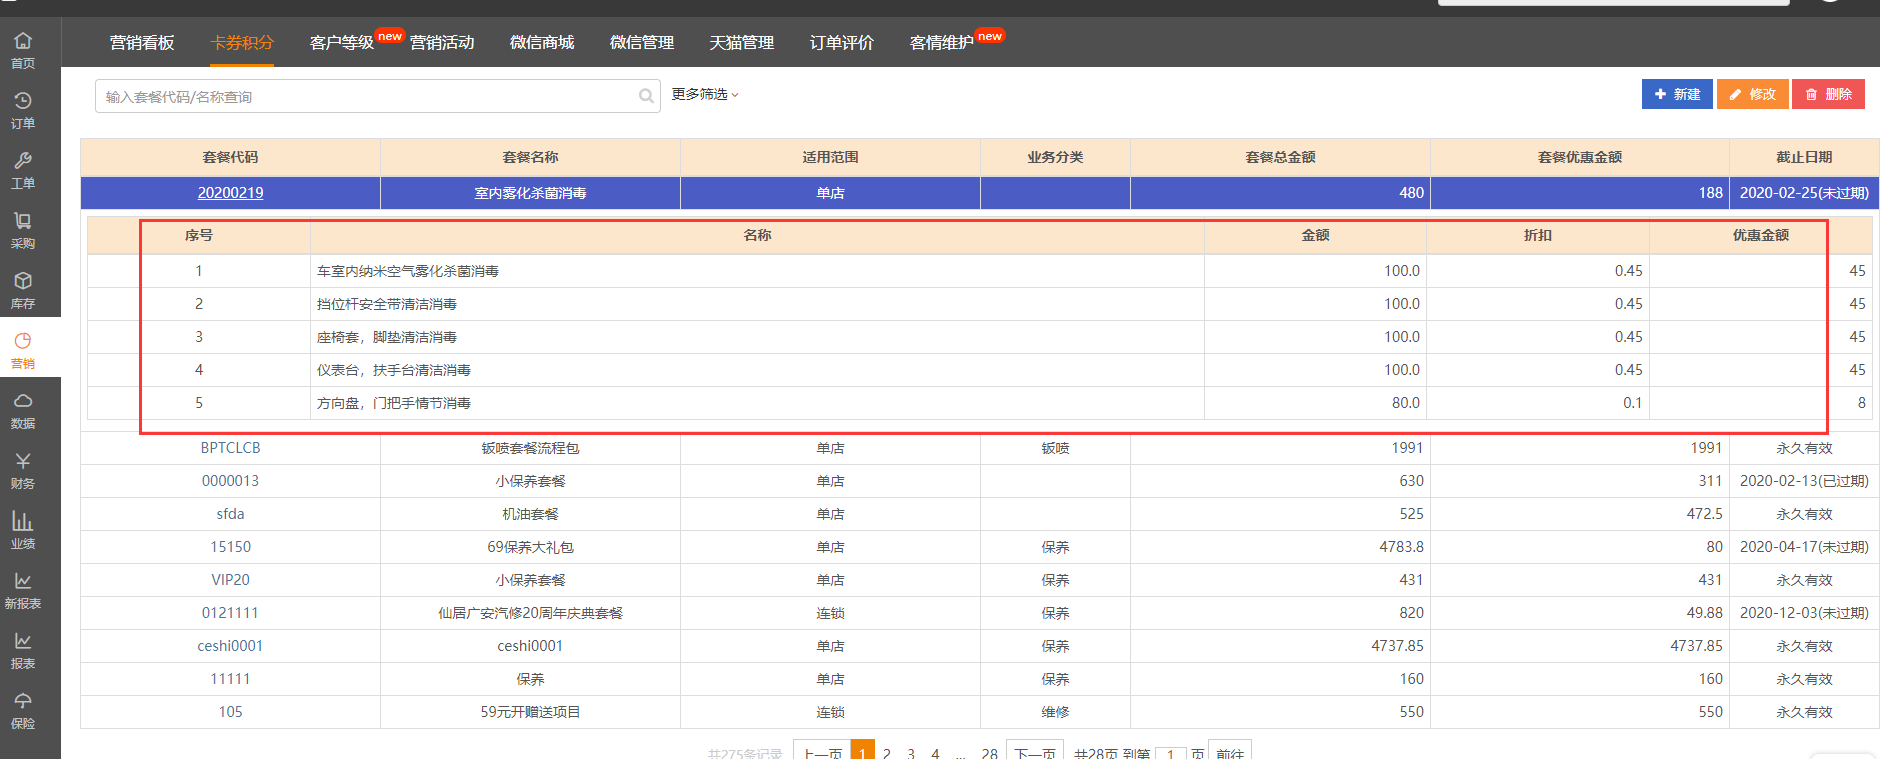Click the 截止日期 column header
This screenshot has height=759, width=1880.
pyautogui.click(x=1804, y=157)
